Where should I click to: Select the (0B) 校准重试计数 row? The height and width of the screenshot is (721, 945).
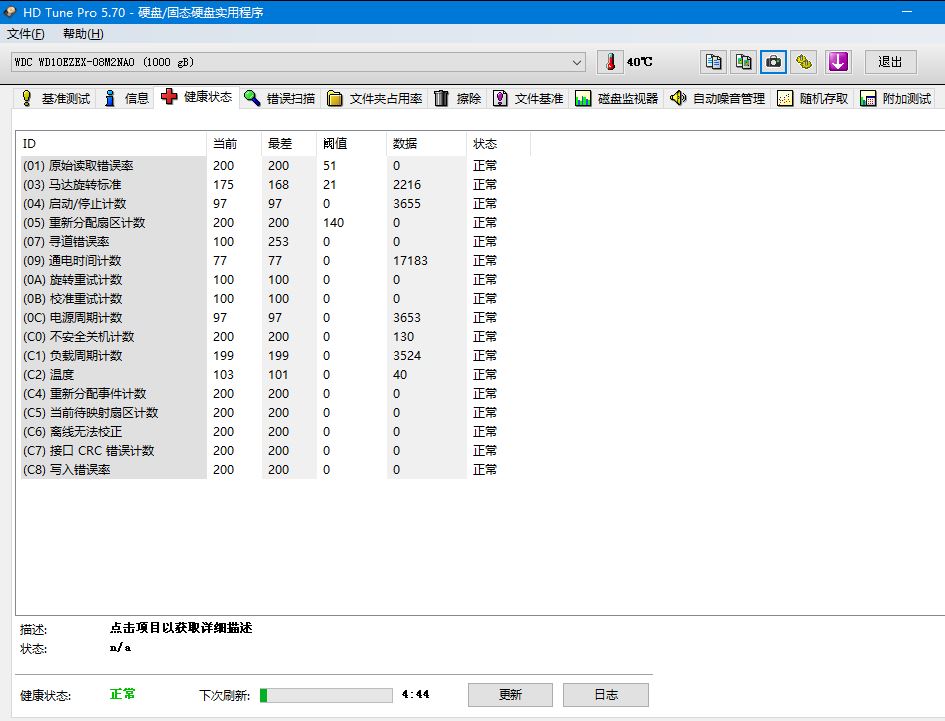(274, 298)
